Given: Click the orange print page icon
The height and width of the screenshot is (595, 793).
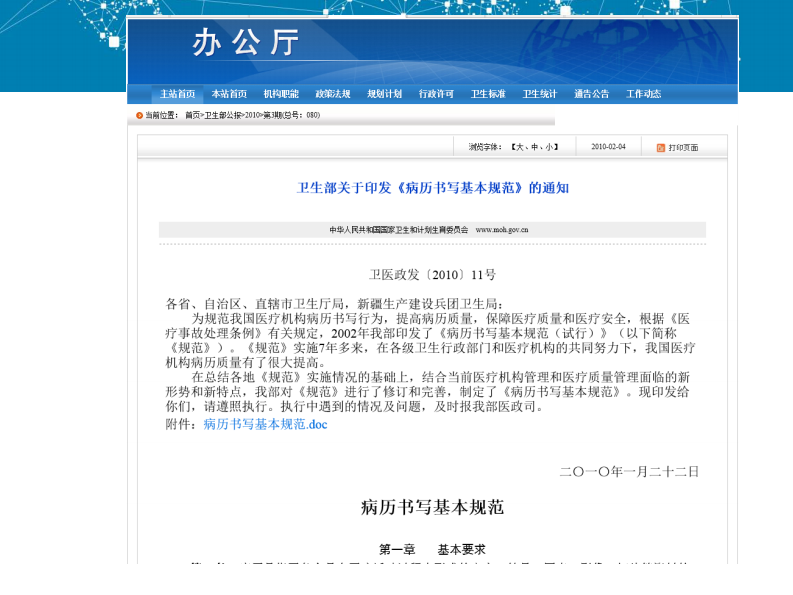Looking at the screenshot, I should (660, 148).
